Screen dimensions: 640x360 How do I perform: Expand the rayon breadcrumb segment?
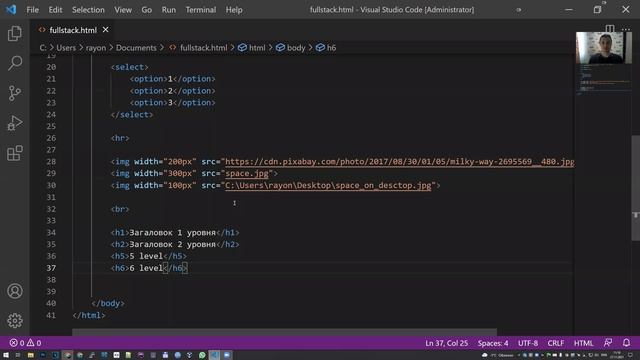pyautogui.click(x=96, y=48)
